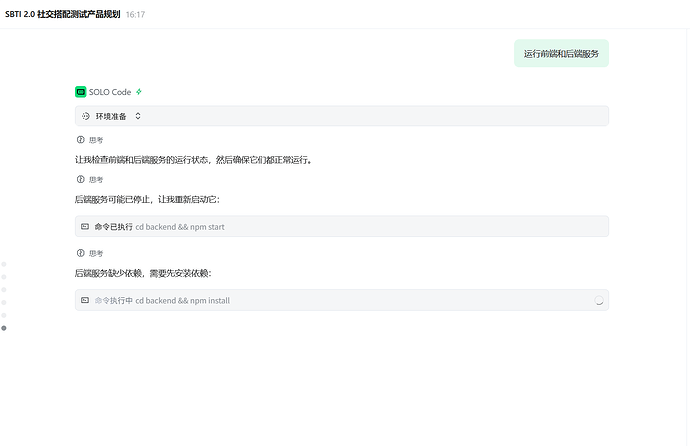Viewport: 690px width, 446px height.
Task: Click the 思考 icon above 后端服务缺少依赖
Action: [x=81, y=253]
